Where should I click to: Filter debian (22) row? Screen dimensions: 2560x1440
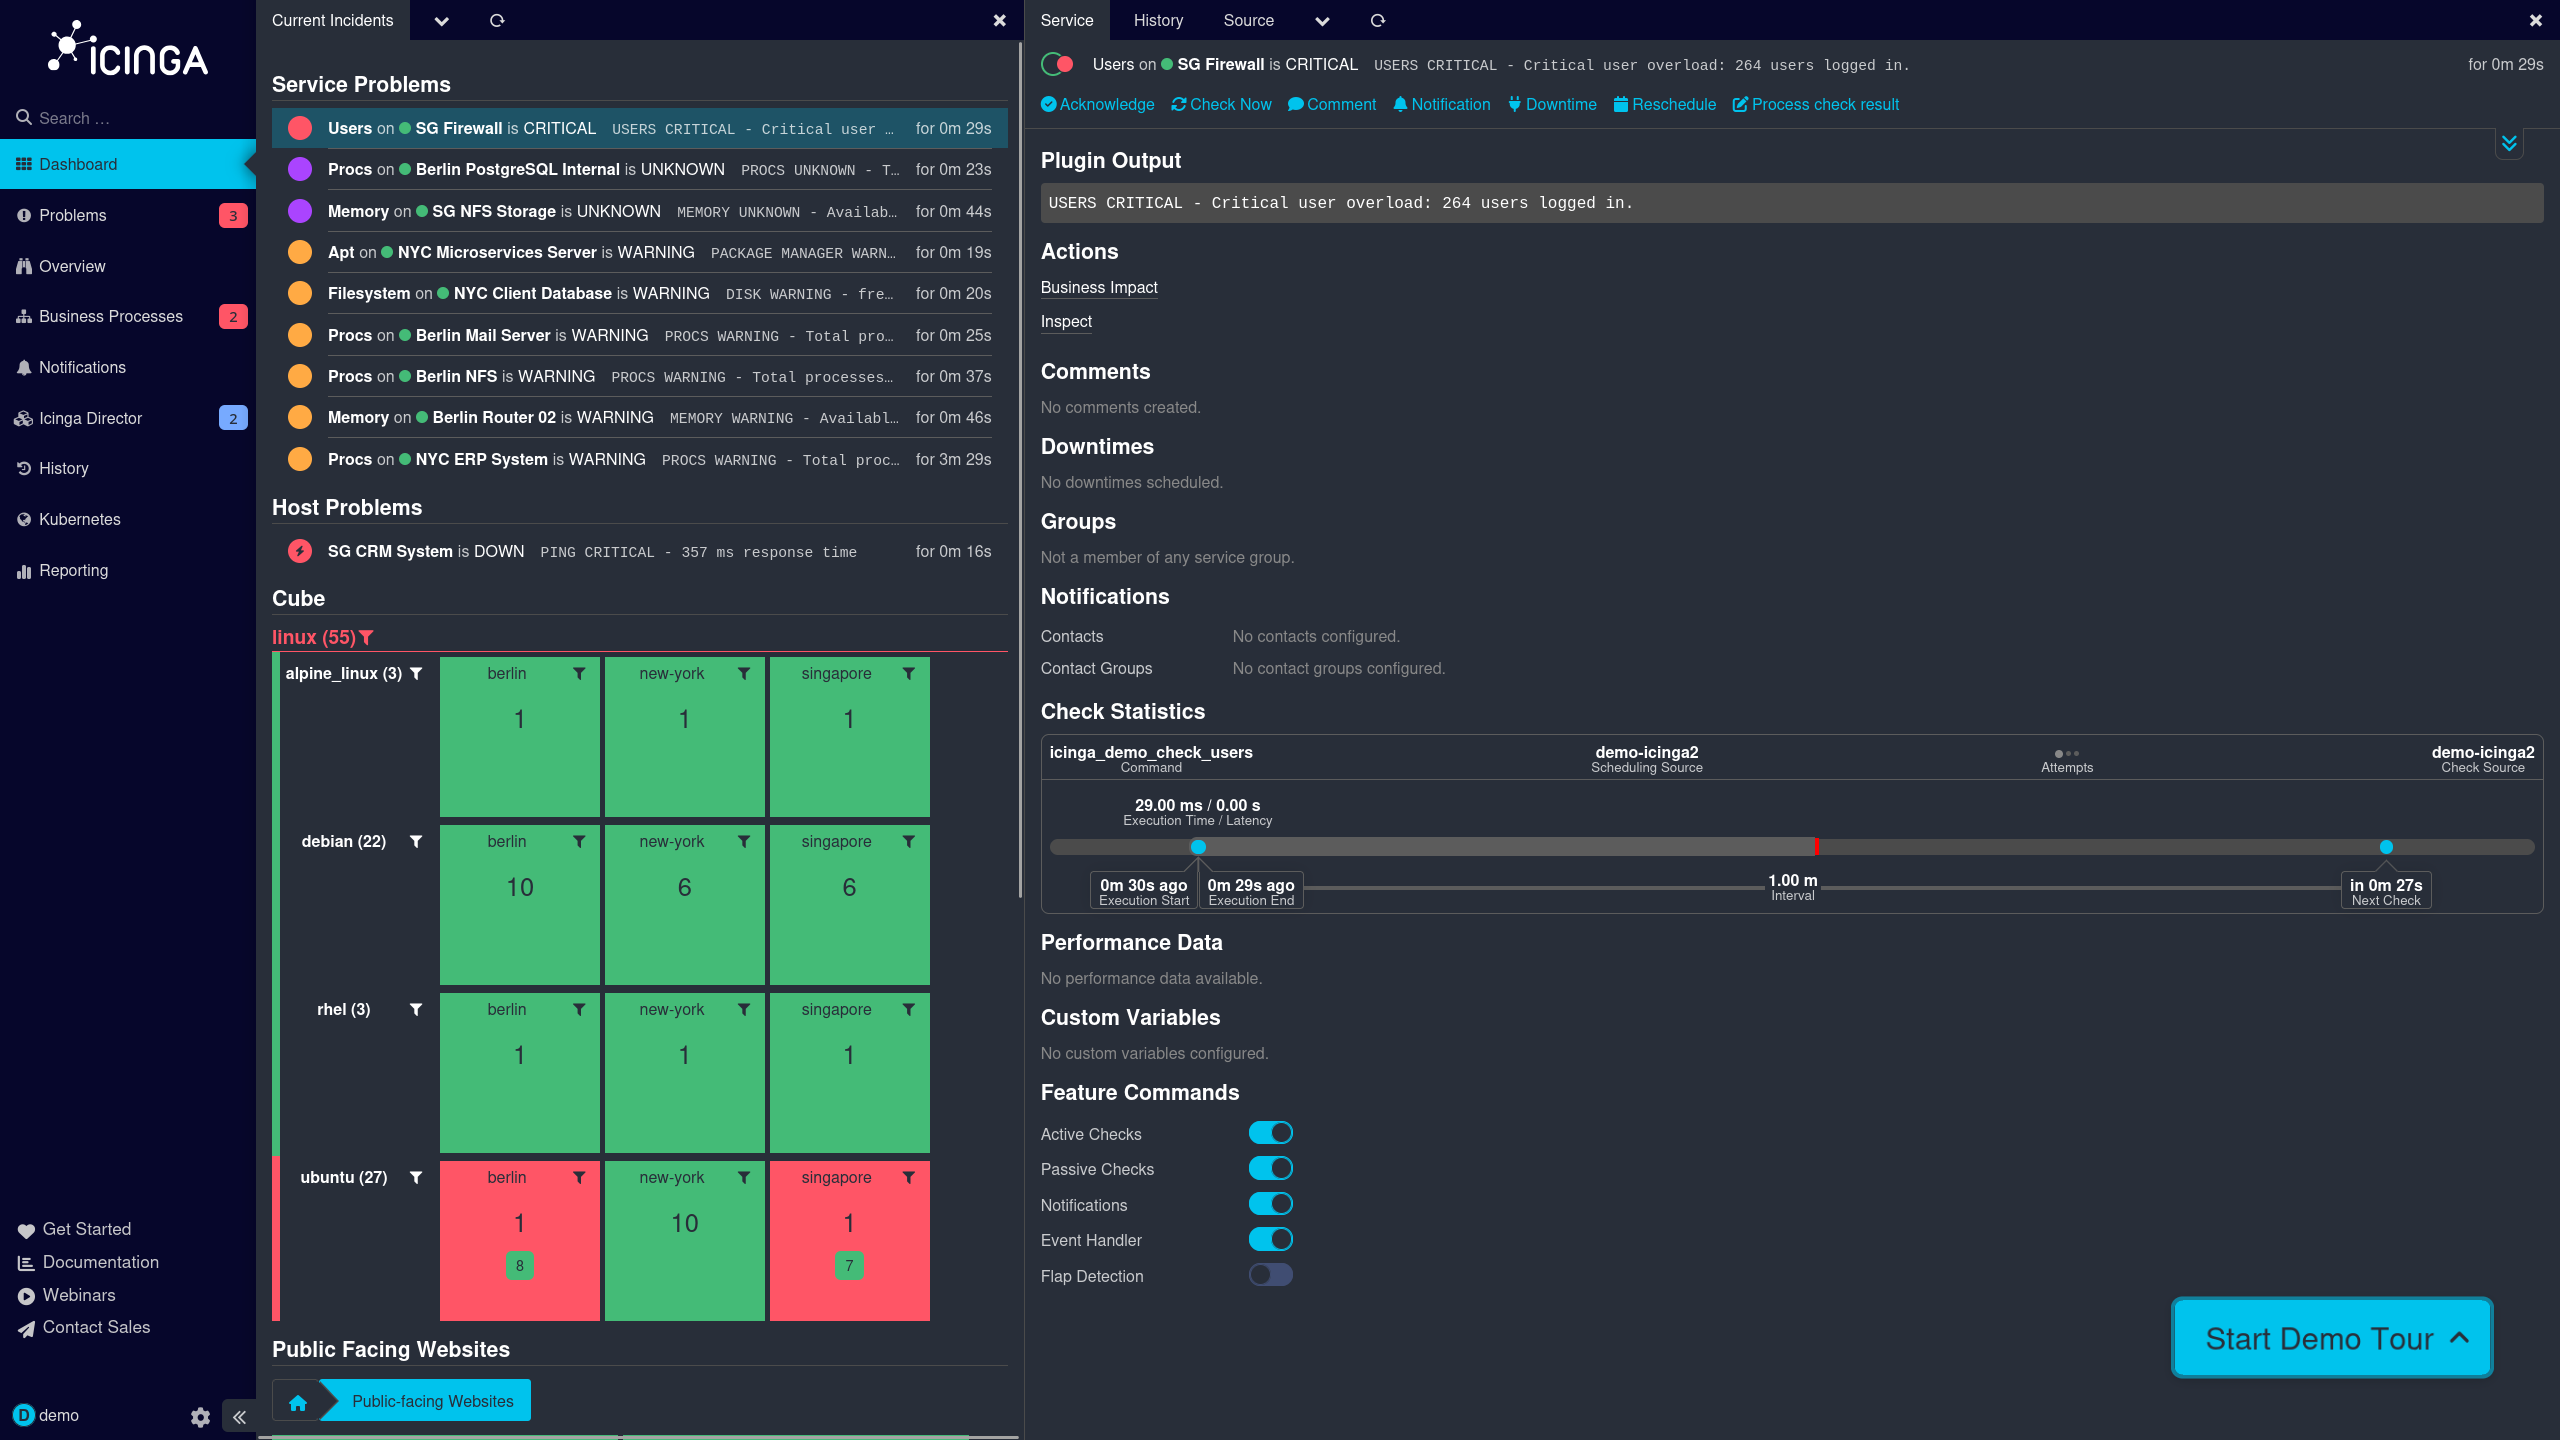[416, 842]
